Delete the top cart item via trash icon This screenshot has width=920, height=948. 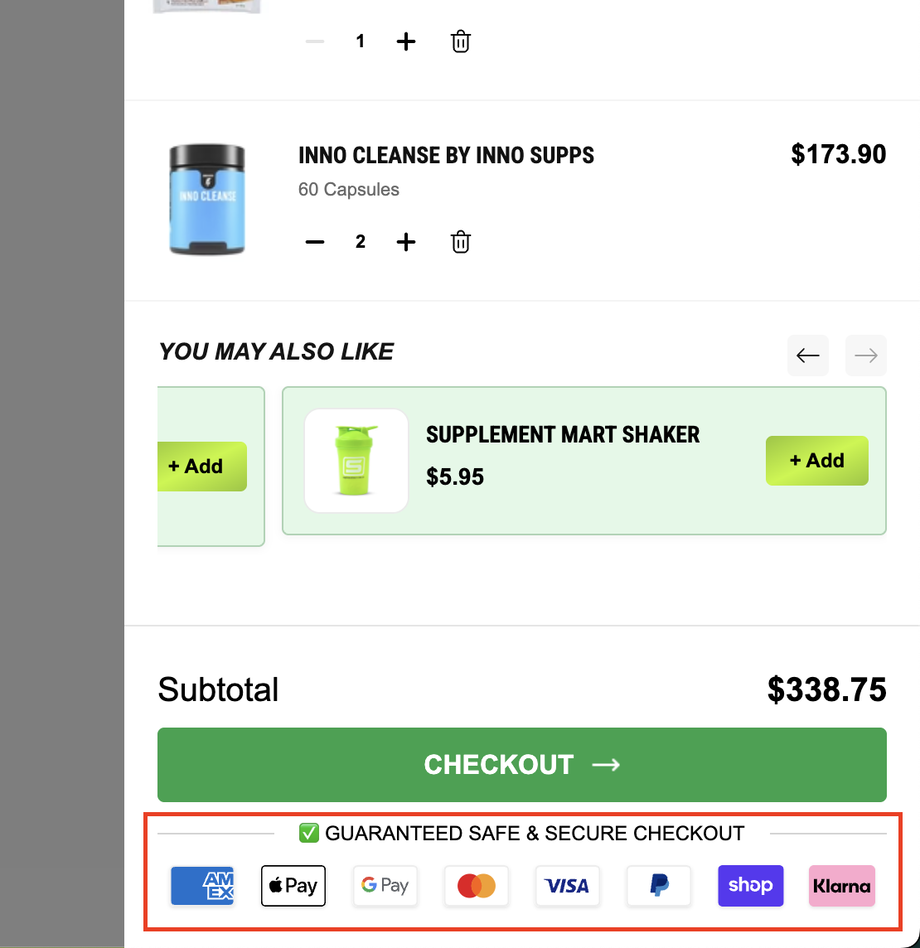coord(460,41)
